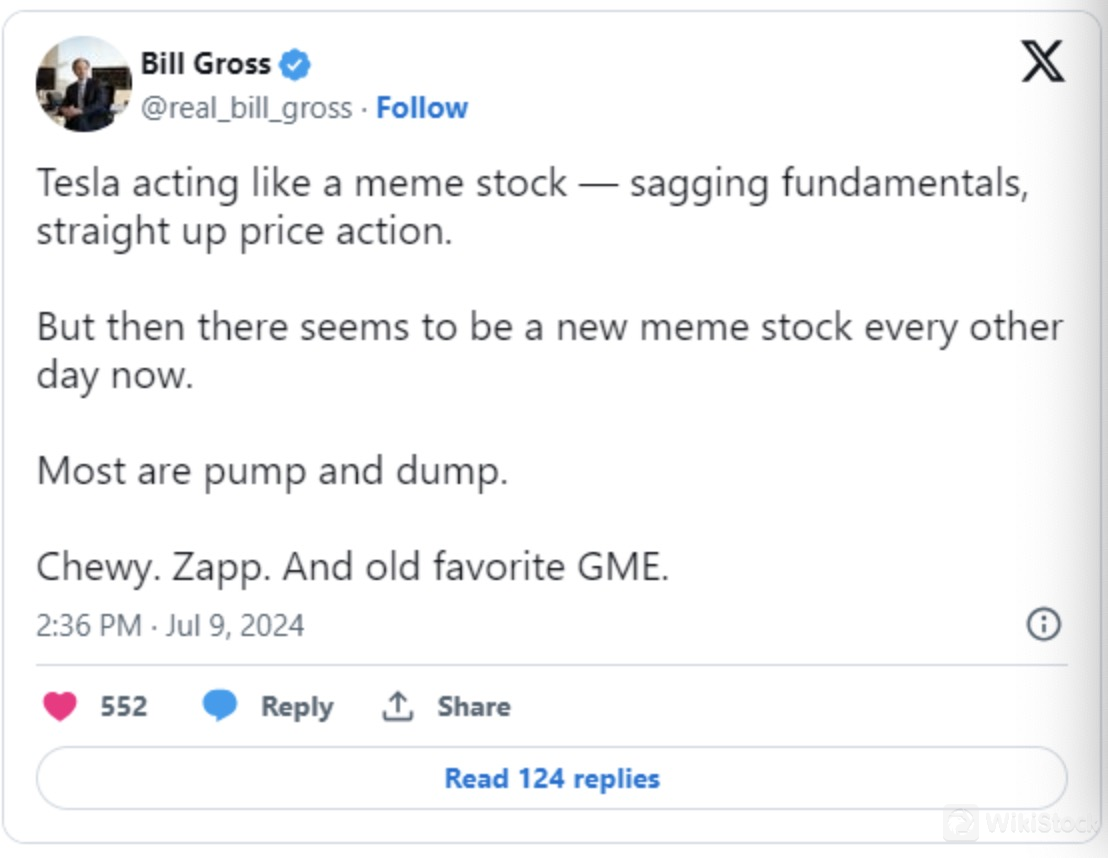The width and height of the screenshot is (1108, 858).
Task: Click the "Most are pump and dump." line
Action: (x=272, y=471)
